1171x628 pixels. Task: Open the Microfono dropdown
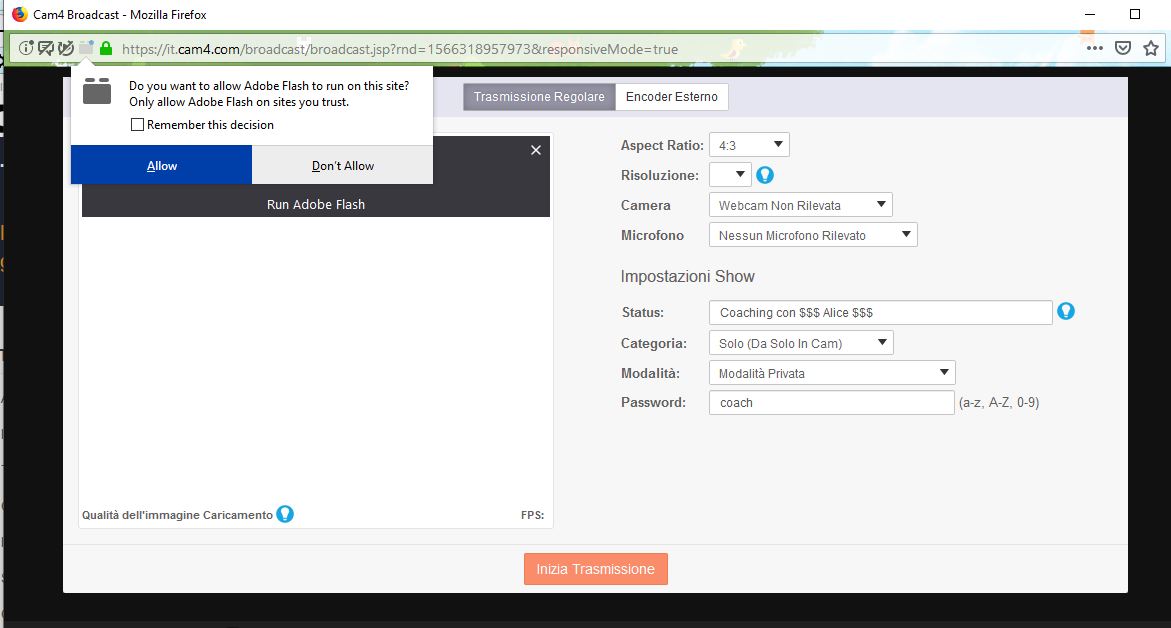tap(813, 235)
